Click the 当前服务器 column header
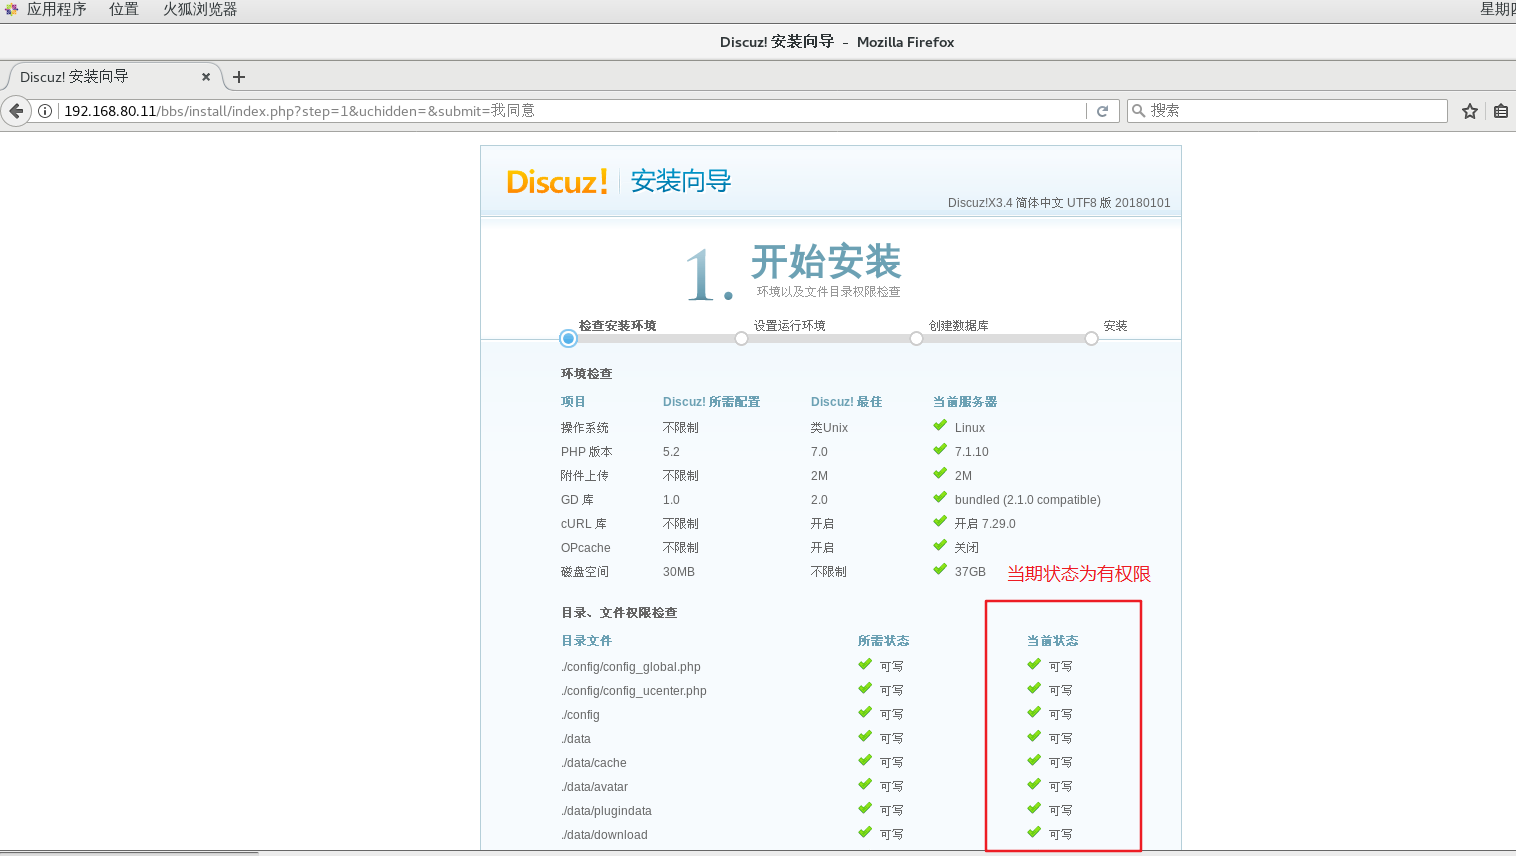This screenshot has width=1516, height=856. point(965,402)
